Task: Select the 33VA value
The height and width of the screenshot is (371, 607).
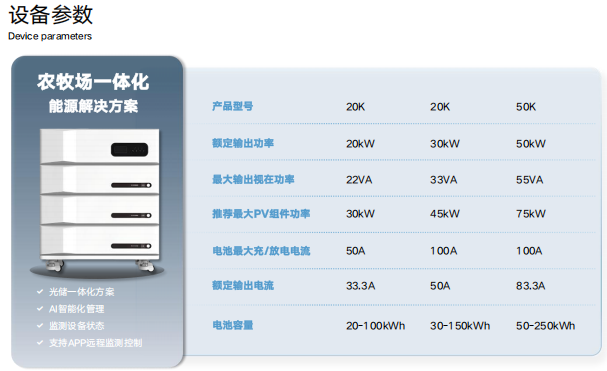Action: [x=443, y=180]
